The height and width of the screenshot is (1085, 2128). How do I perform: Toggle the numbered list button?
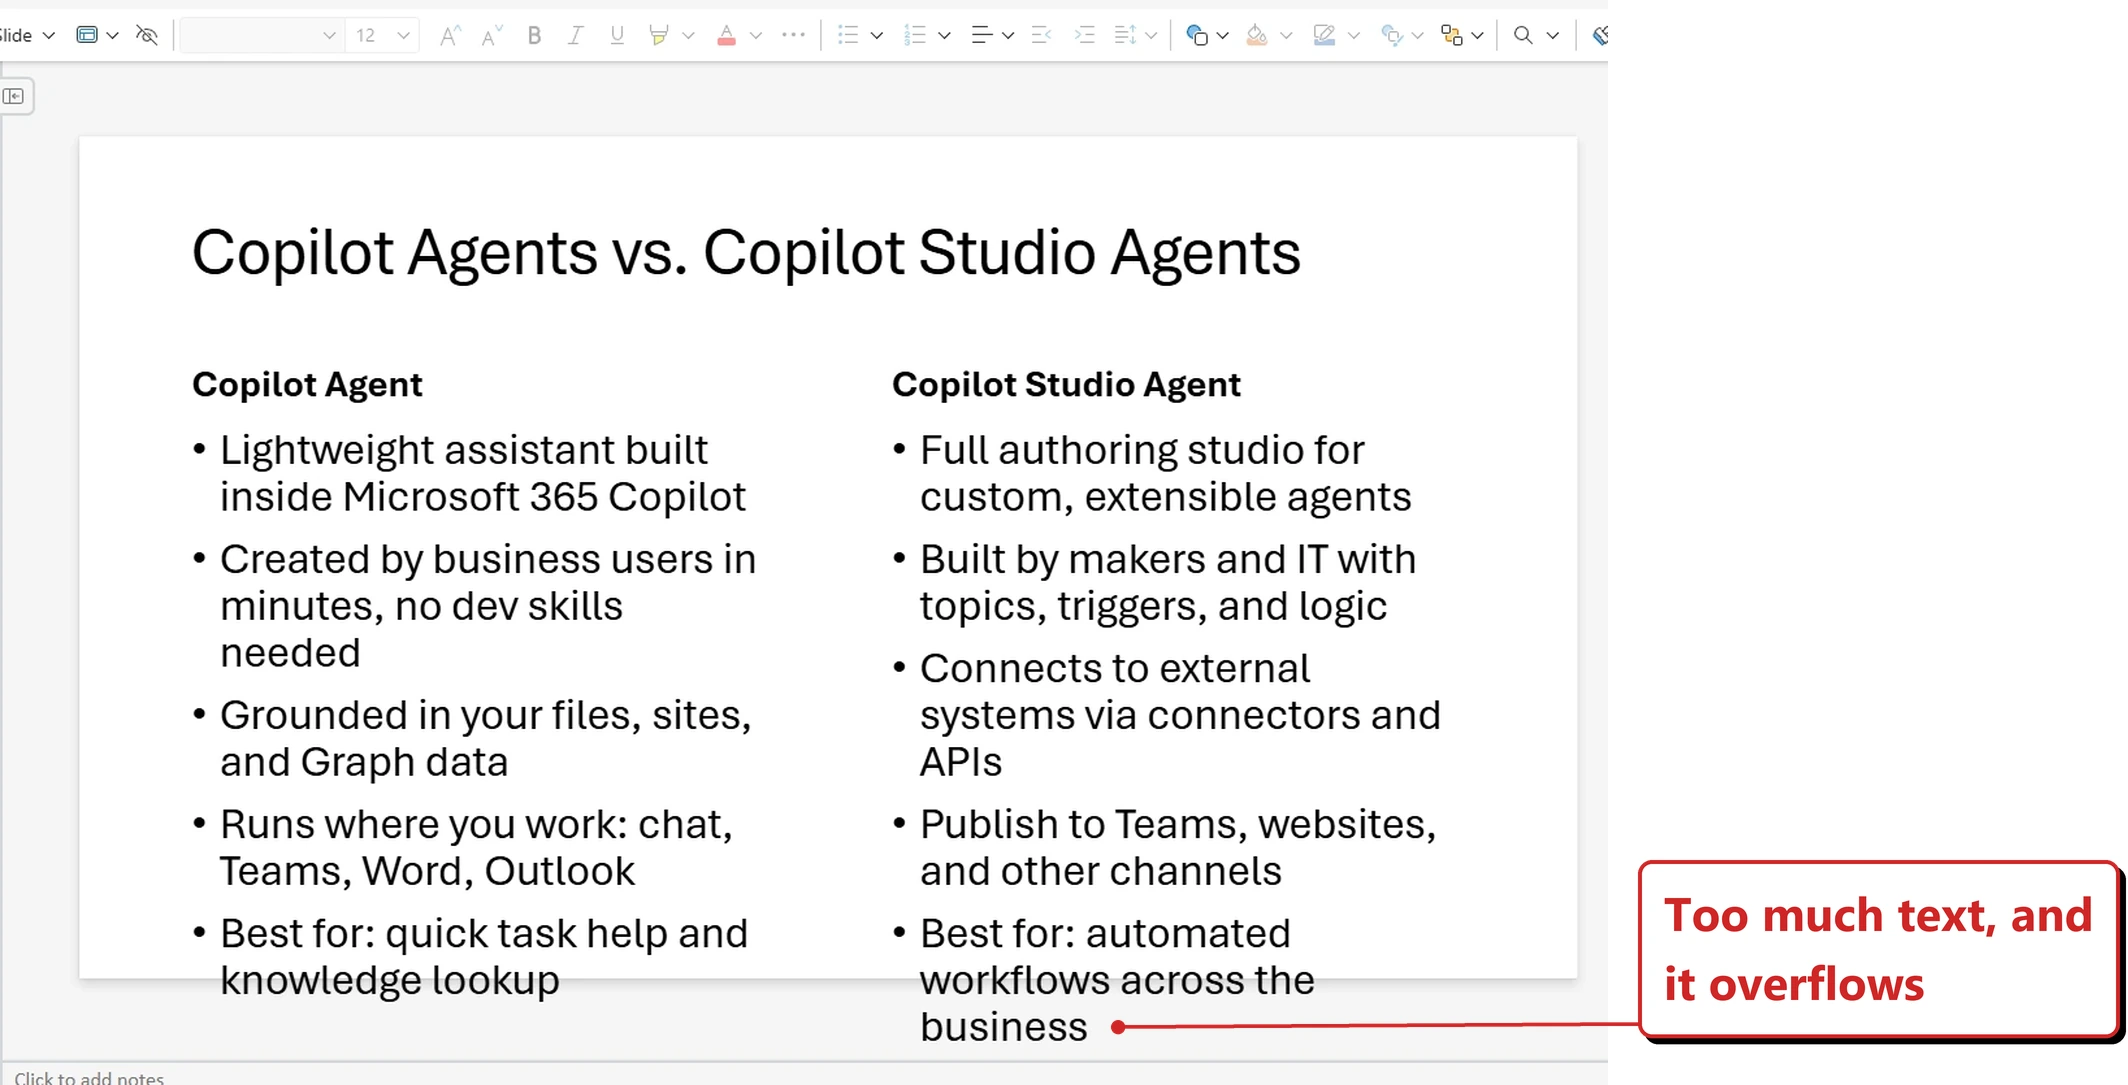[914, 35]
